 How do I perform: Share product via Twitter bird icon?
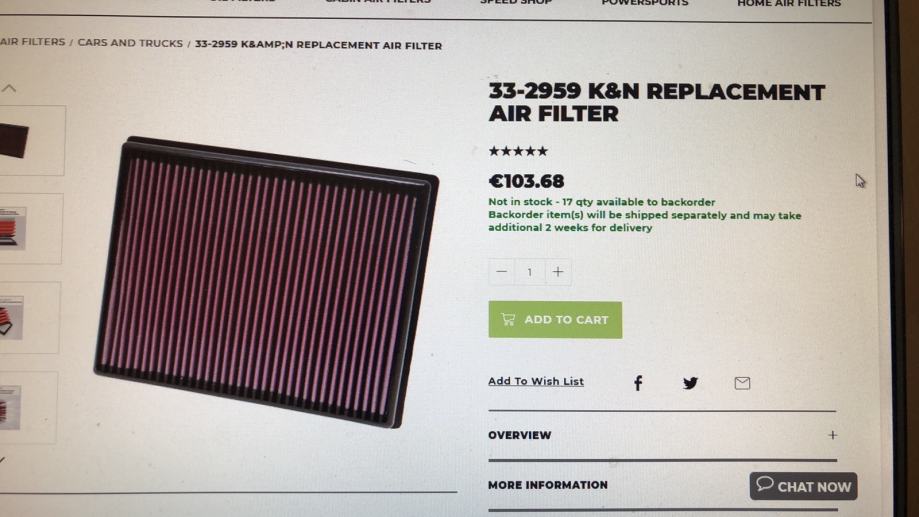click(x=690, y=383)
